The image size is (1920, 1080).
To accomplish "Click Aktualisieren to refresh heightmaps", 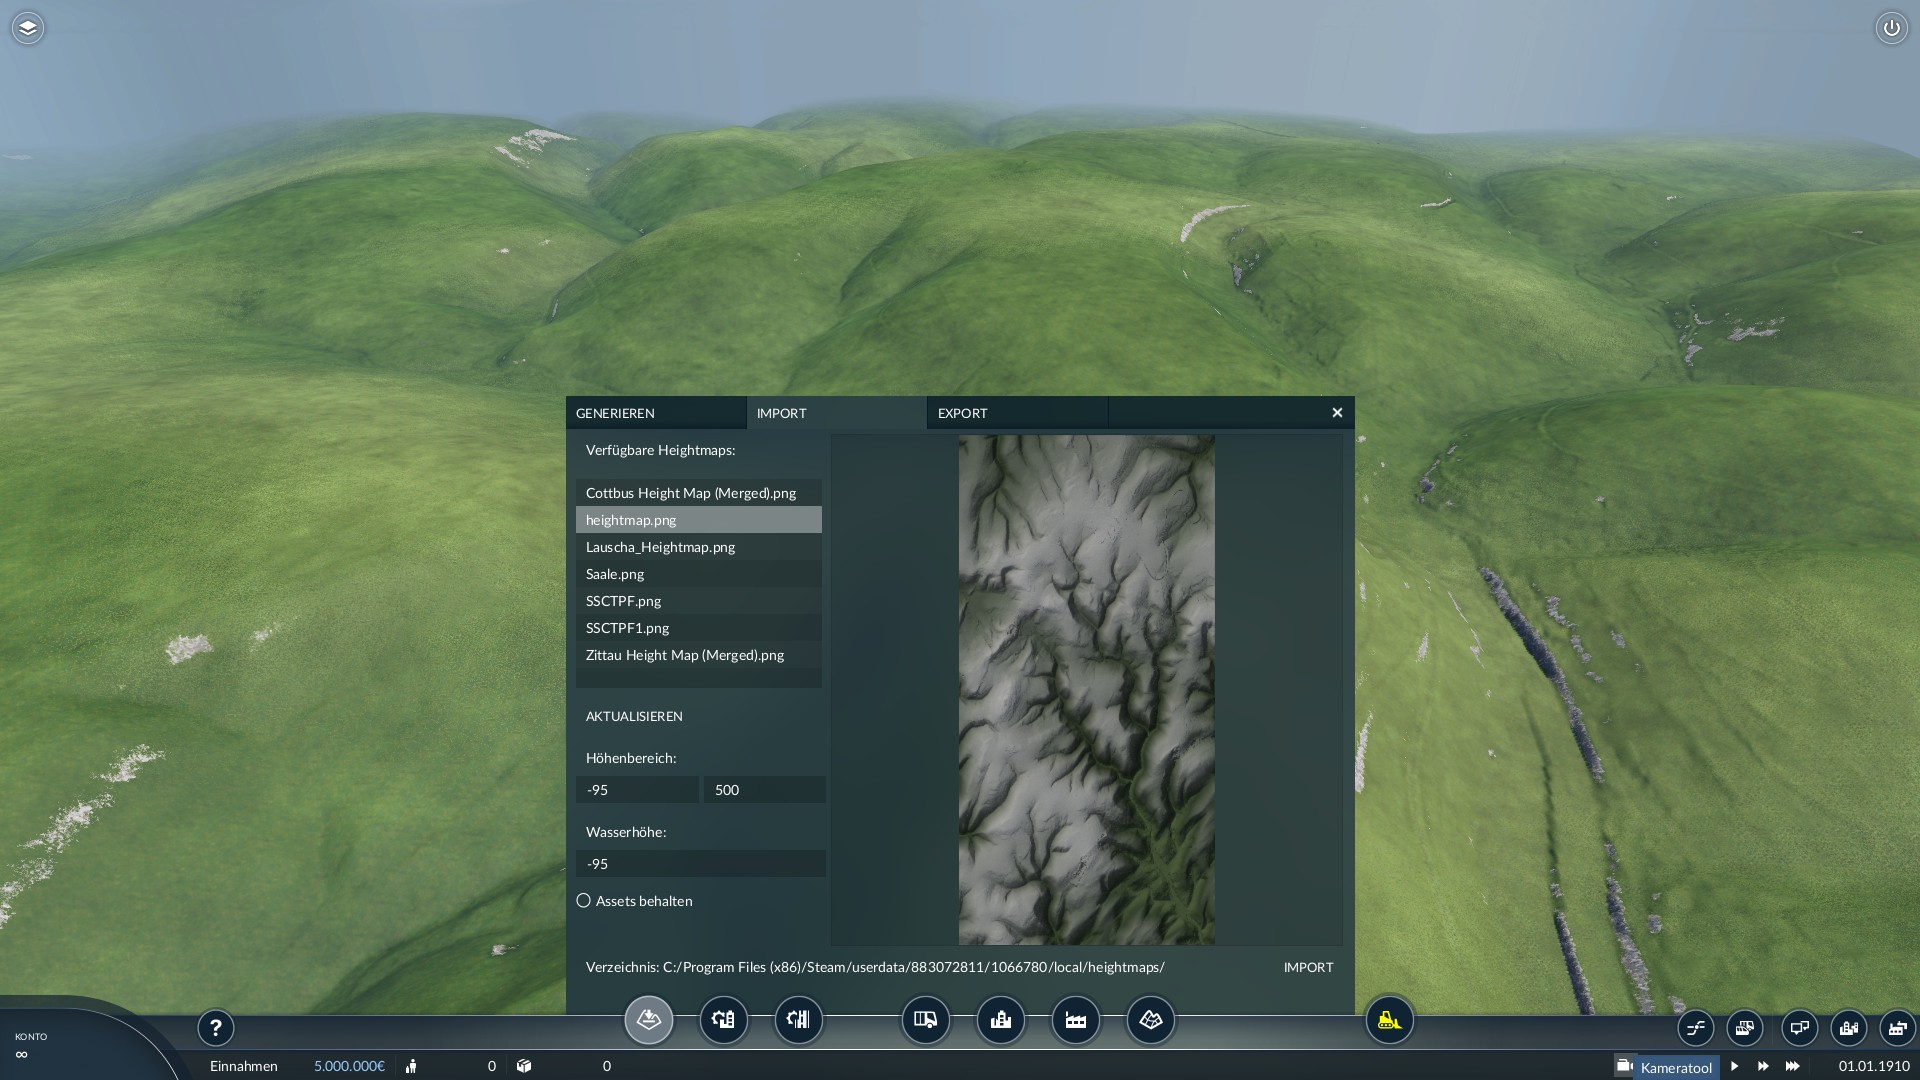I will (x=634, y=716).
